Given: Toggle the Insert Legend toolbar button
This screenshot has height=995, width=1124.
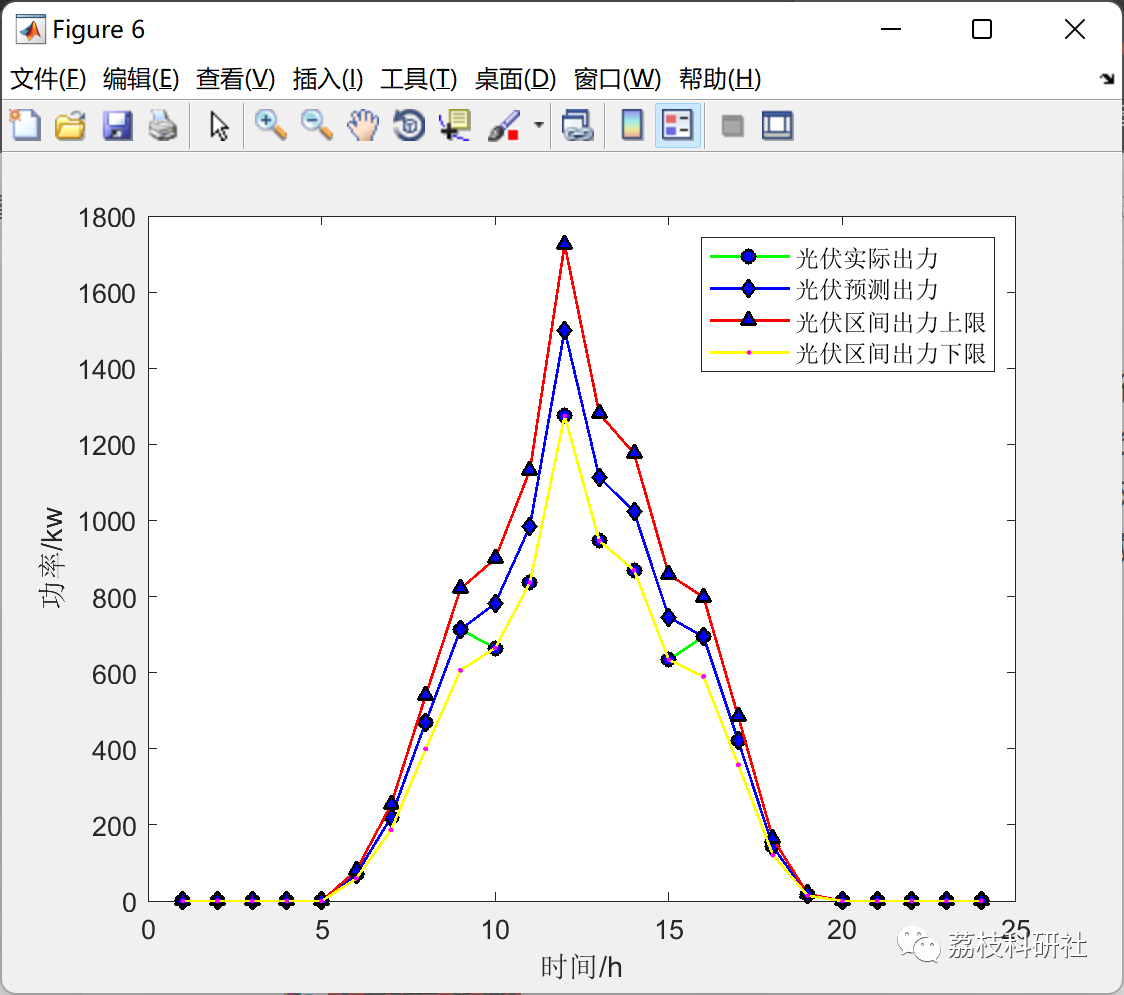Looking at the screenshot, I should tap(677, 125).
